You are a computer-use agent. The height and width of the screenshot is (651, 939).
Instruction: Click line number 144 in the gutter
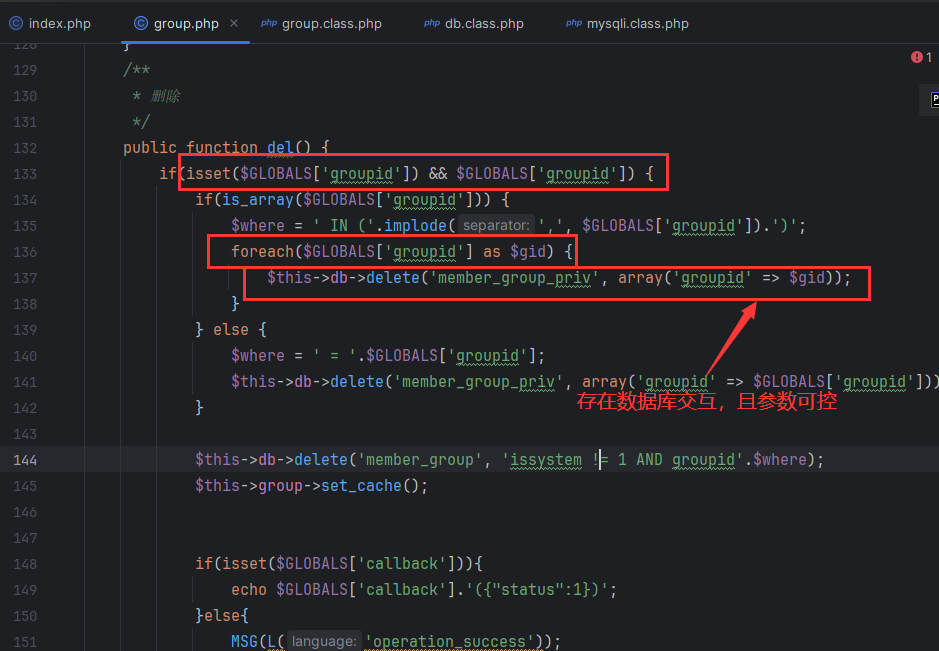[x=25, y=460]
